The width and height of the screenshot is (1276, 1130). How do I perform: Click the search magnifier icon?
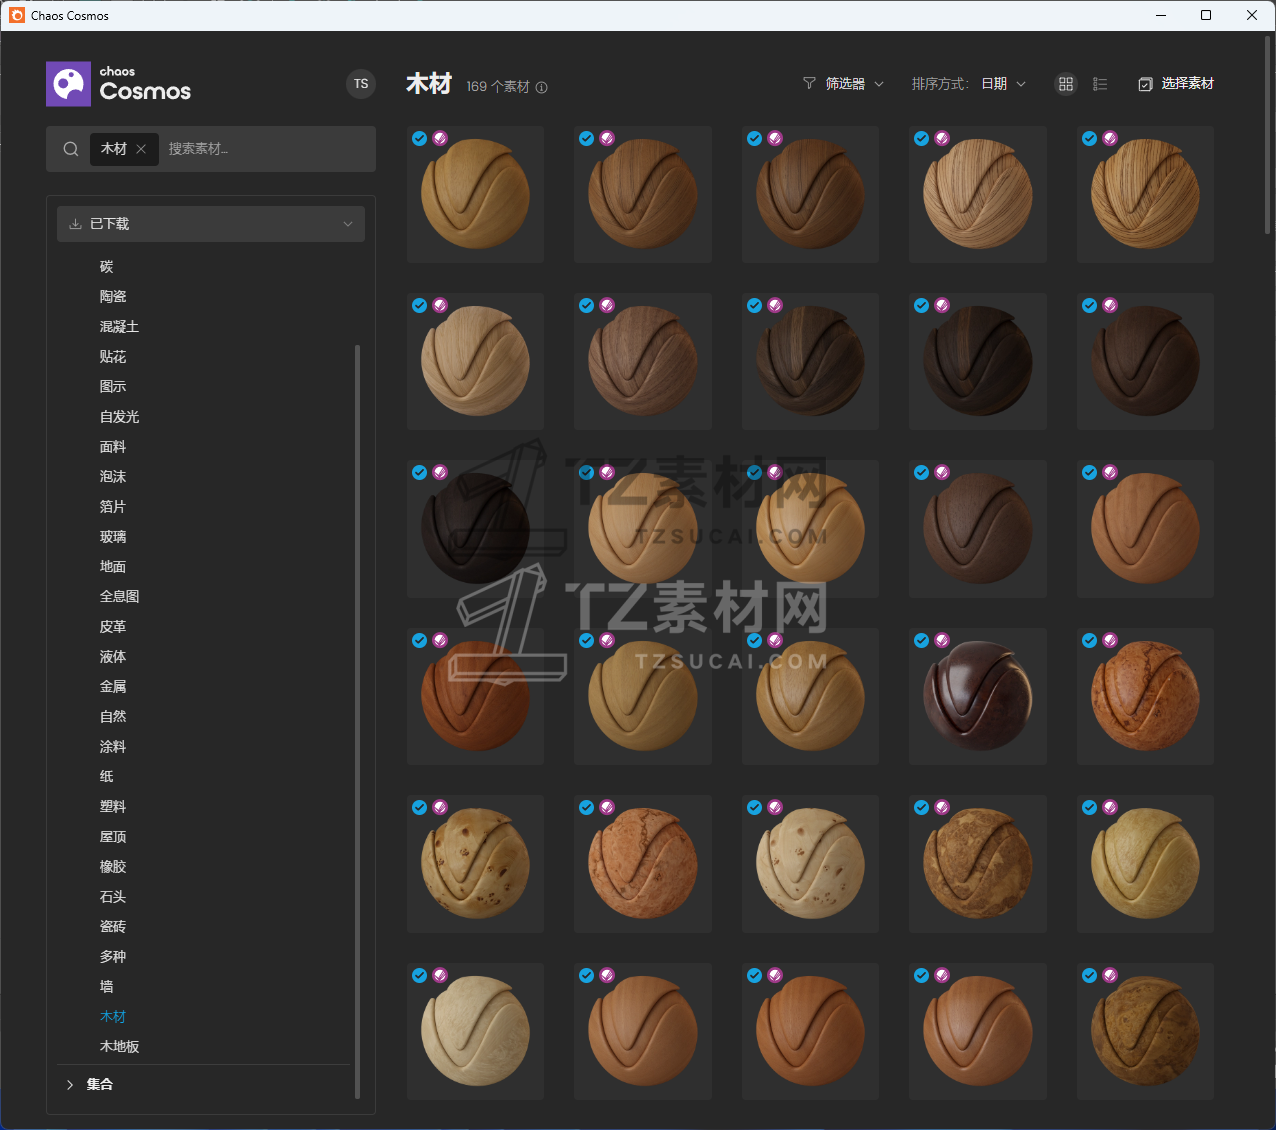pyautogui.click(x=71, y=149)
